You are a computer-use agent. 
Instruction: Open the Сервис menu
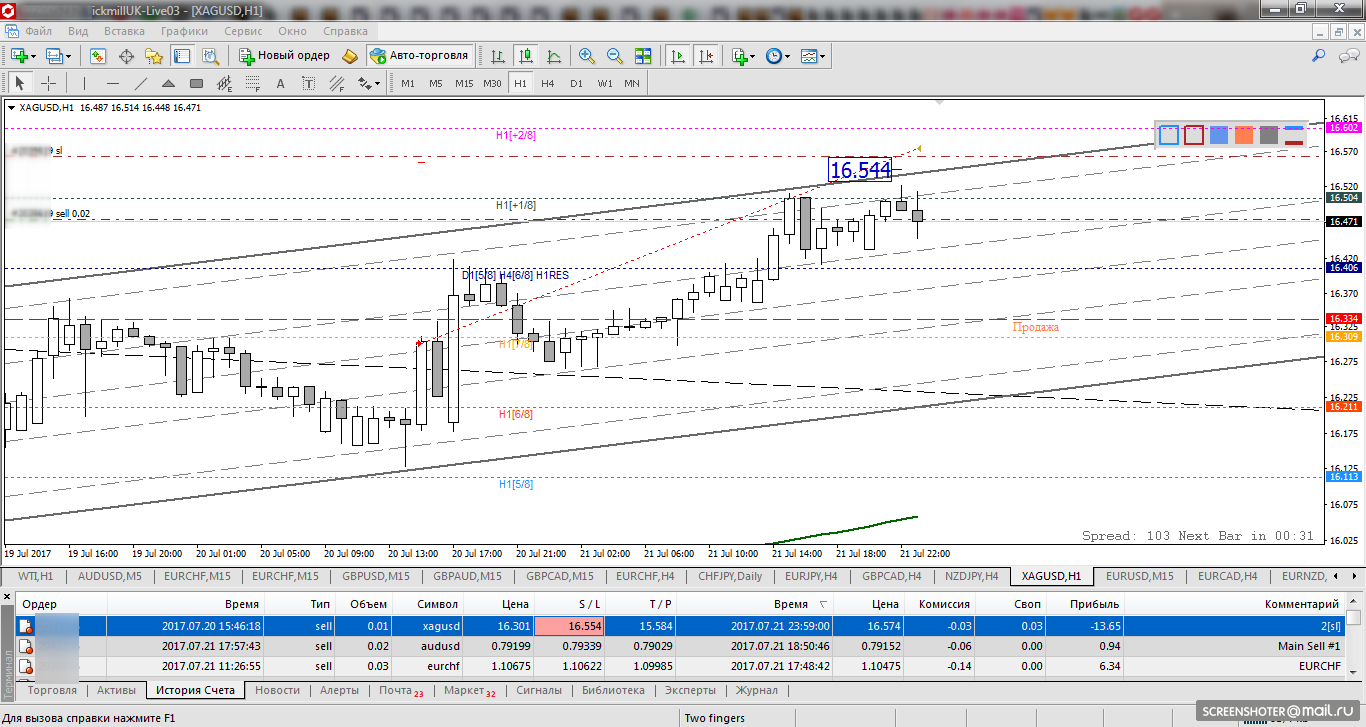[243, 31]
